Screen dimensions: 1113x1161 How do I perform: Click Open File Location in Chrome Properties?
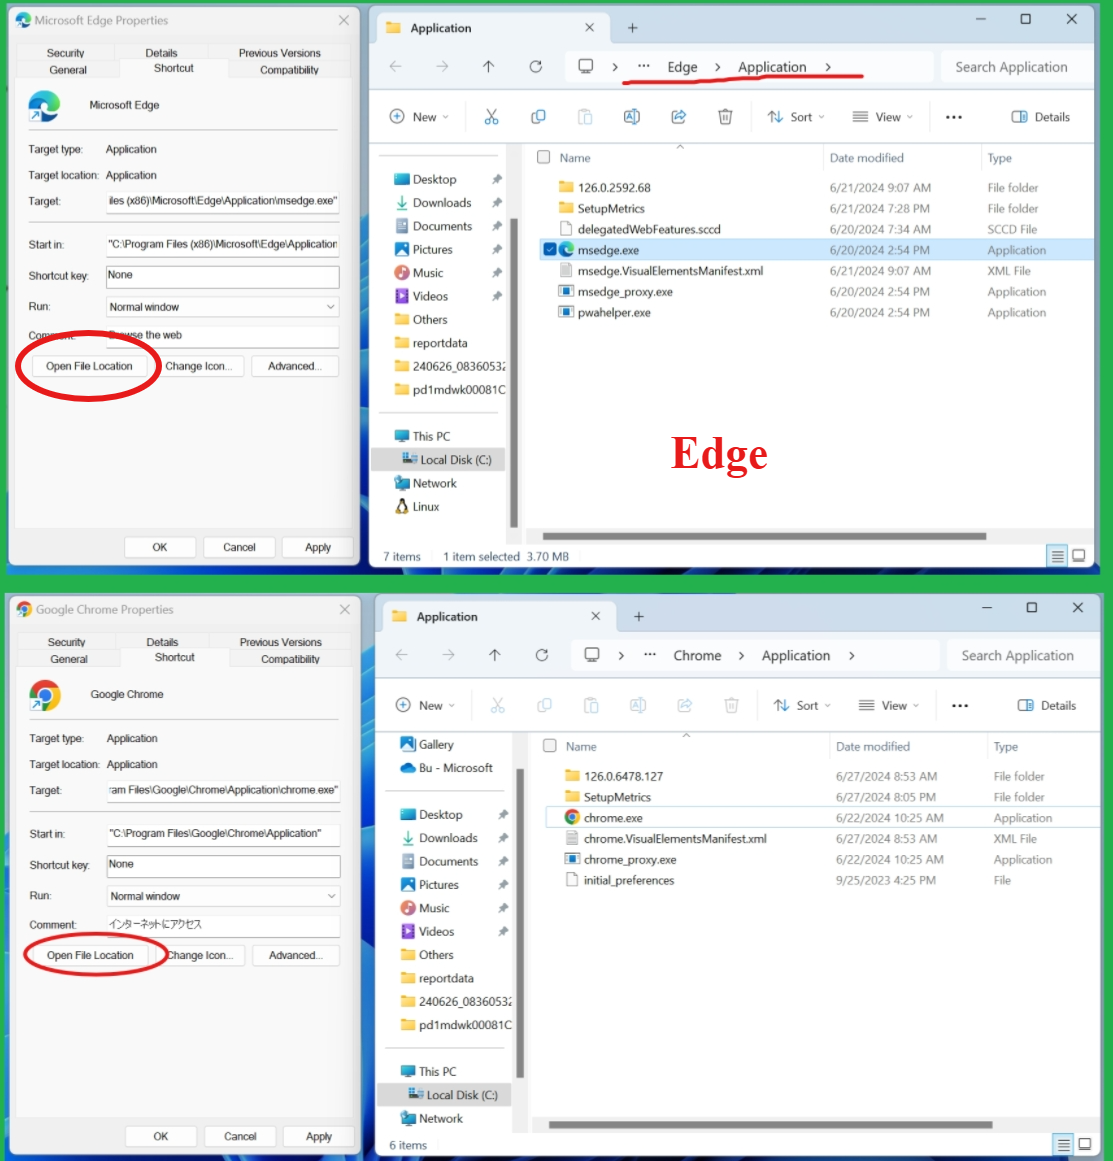[88, 955]
